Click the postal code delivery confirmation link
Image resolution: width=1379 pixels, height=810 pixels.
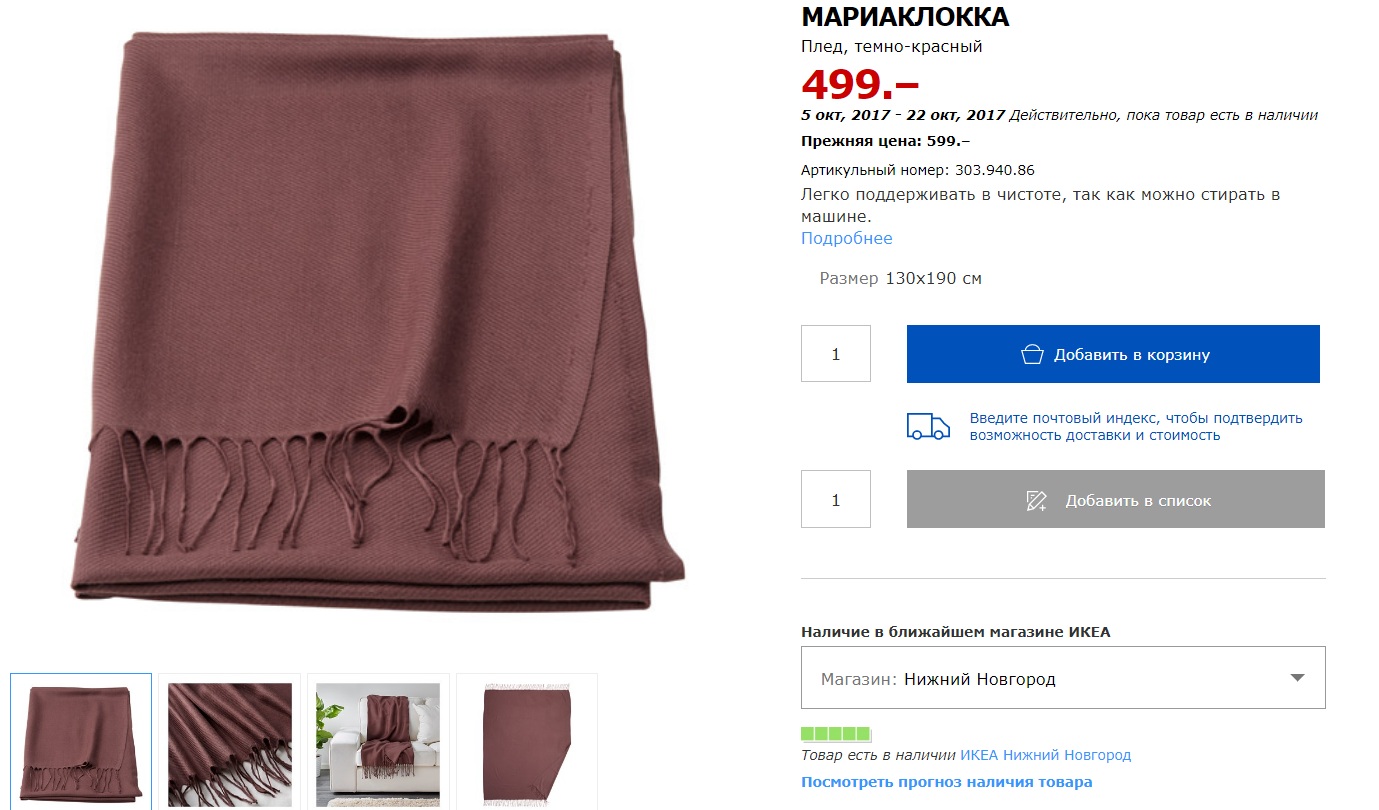coord(1136,427)
